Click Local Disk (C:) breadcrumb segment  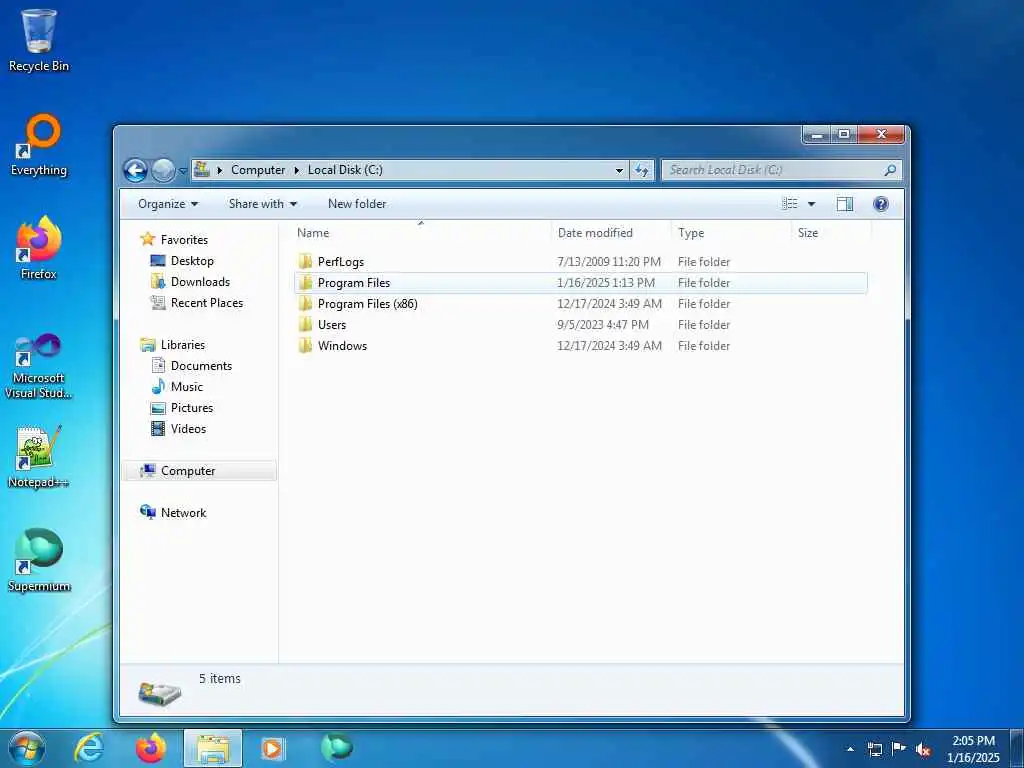pyautogui.click(x=345, y=170)
